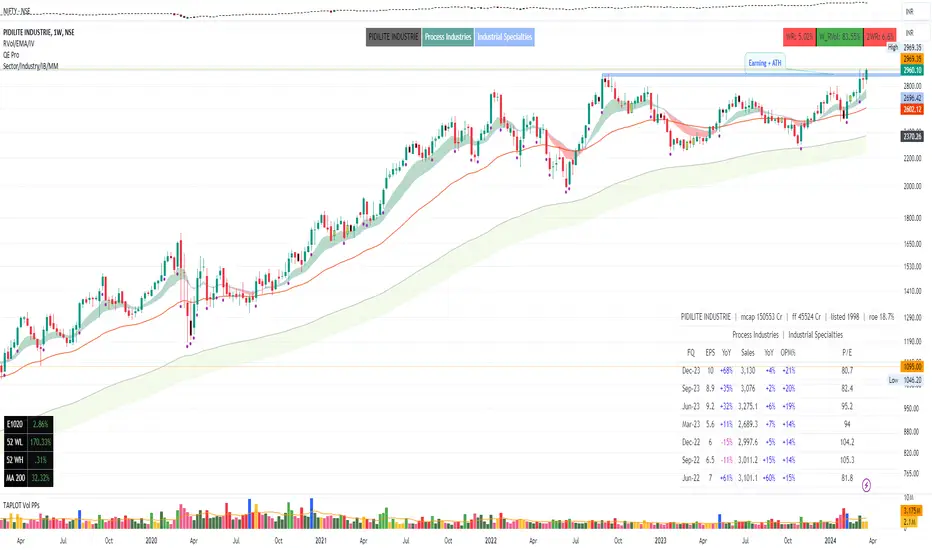Click the light blue 2696.42 price label

[912, 98]
